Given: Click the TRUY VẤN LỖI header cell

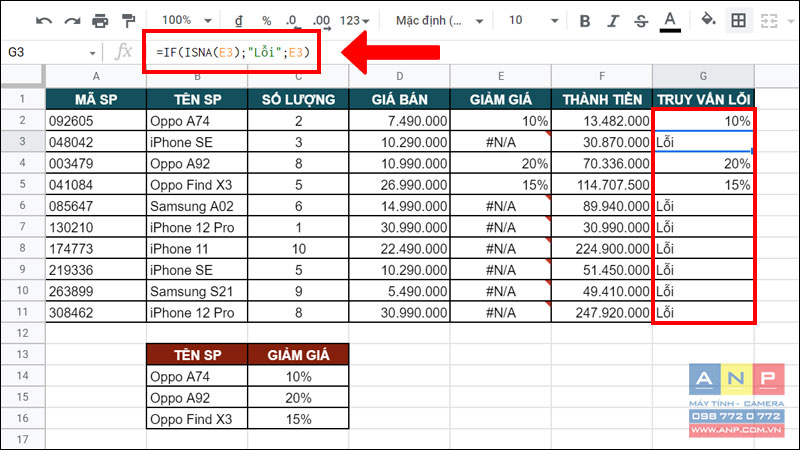Looking at the screenshot, I should pyautogui.click(x=703, y=99).
